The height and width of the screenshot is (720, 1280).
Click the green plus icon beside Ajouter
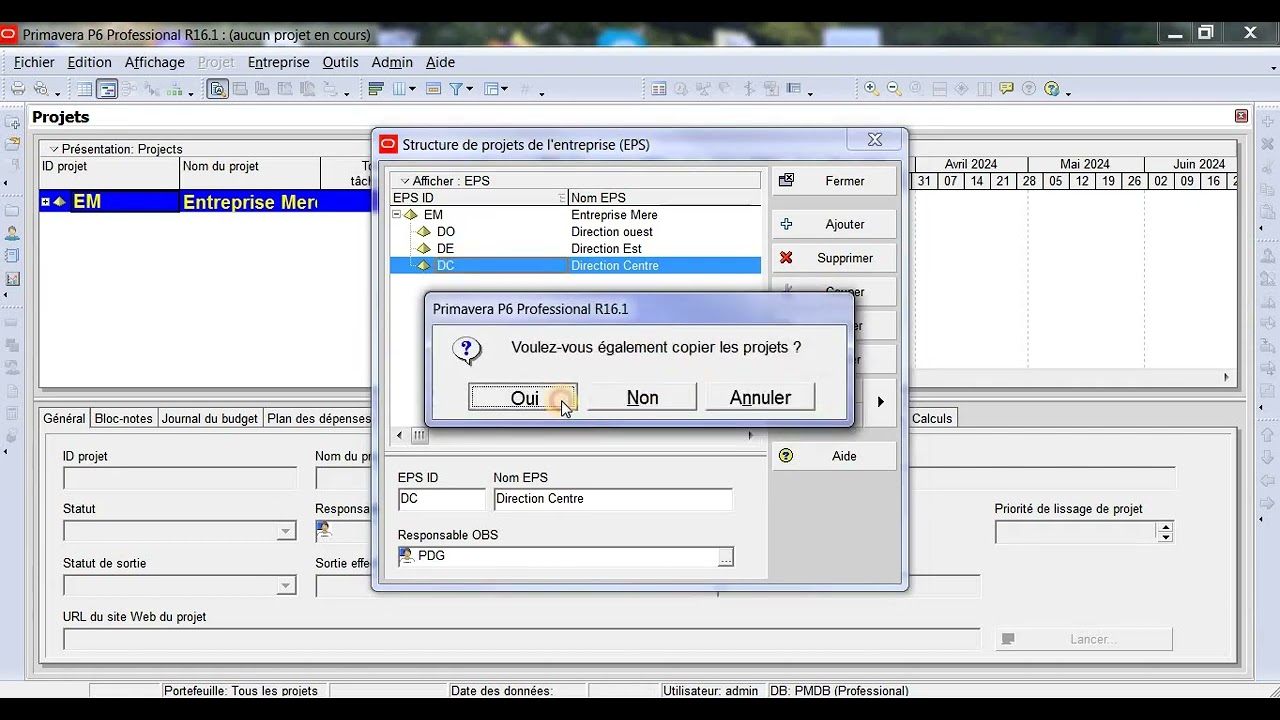[786, 224]
